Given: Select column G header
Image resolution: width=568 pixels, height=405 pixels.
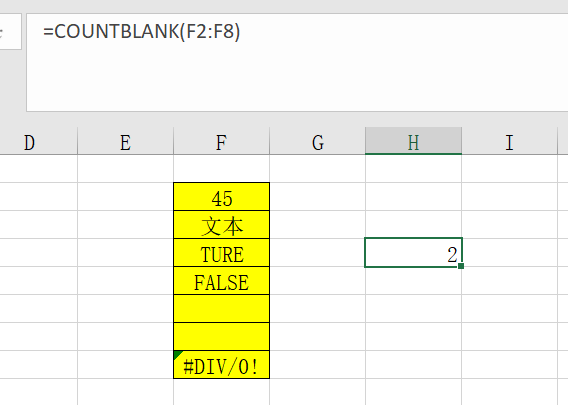Looking at the screenshot, I should pos(317,142).
